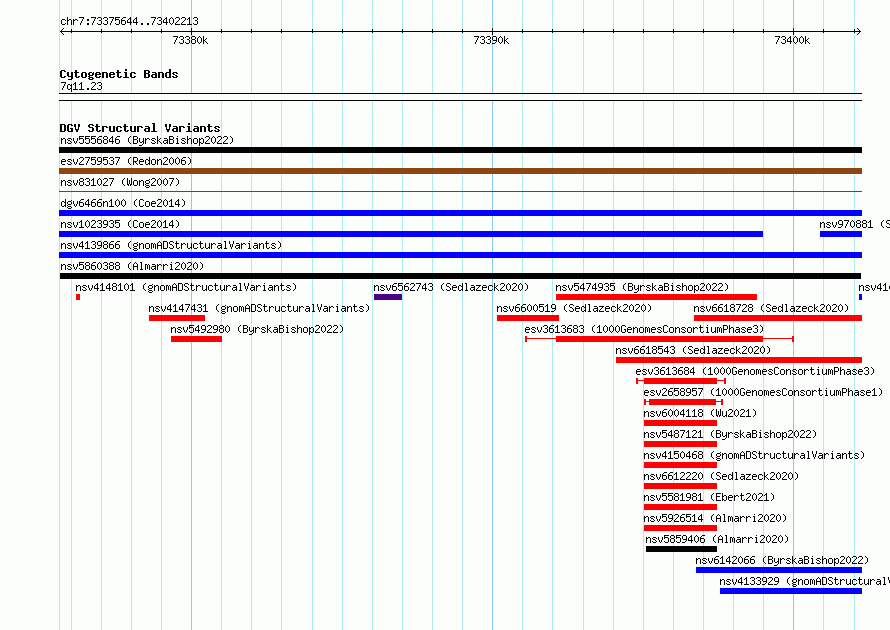Click the red nsv5926514 variant bar
Viewport: 890px width, 630px height.
pos(680,528)
